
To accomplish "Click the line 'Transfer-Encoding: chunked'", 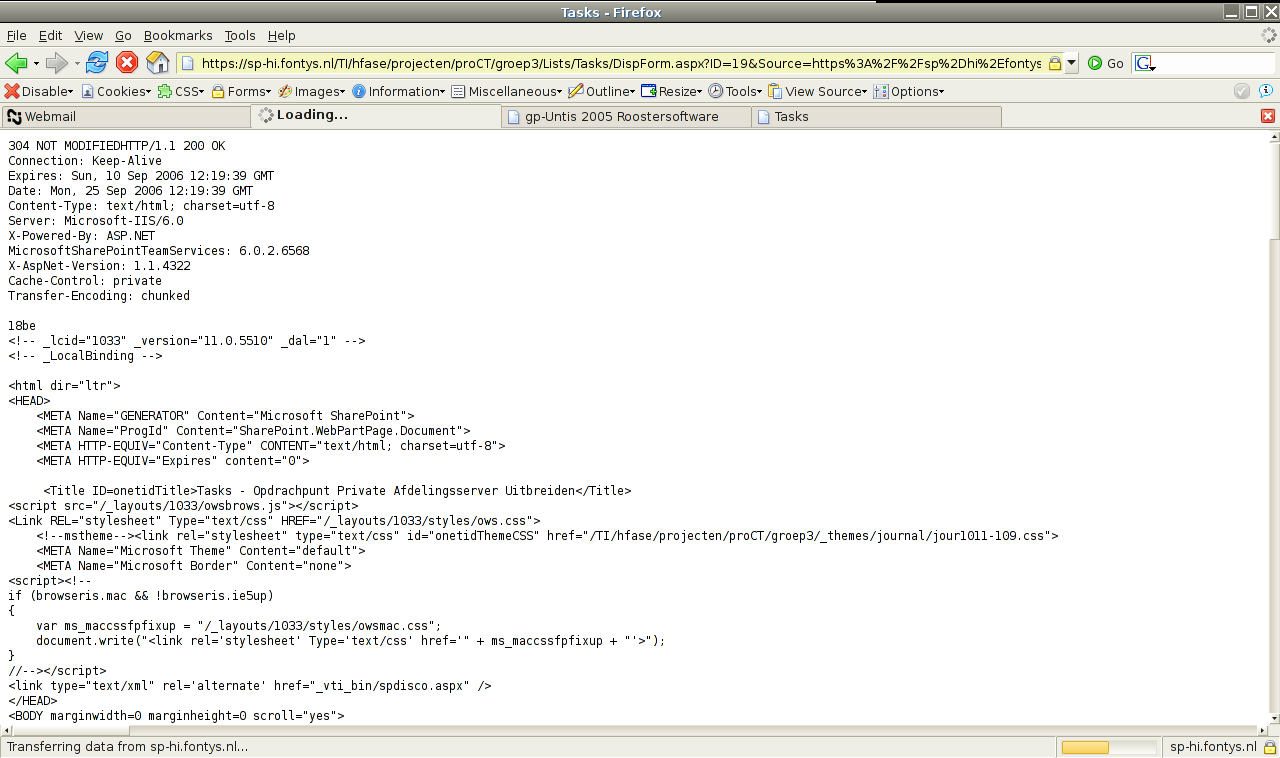I will tap(99, 296).
